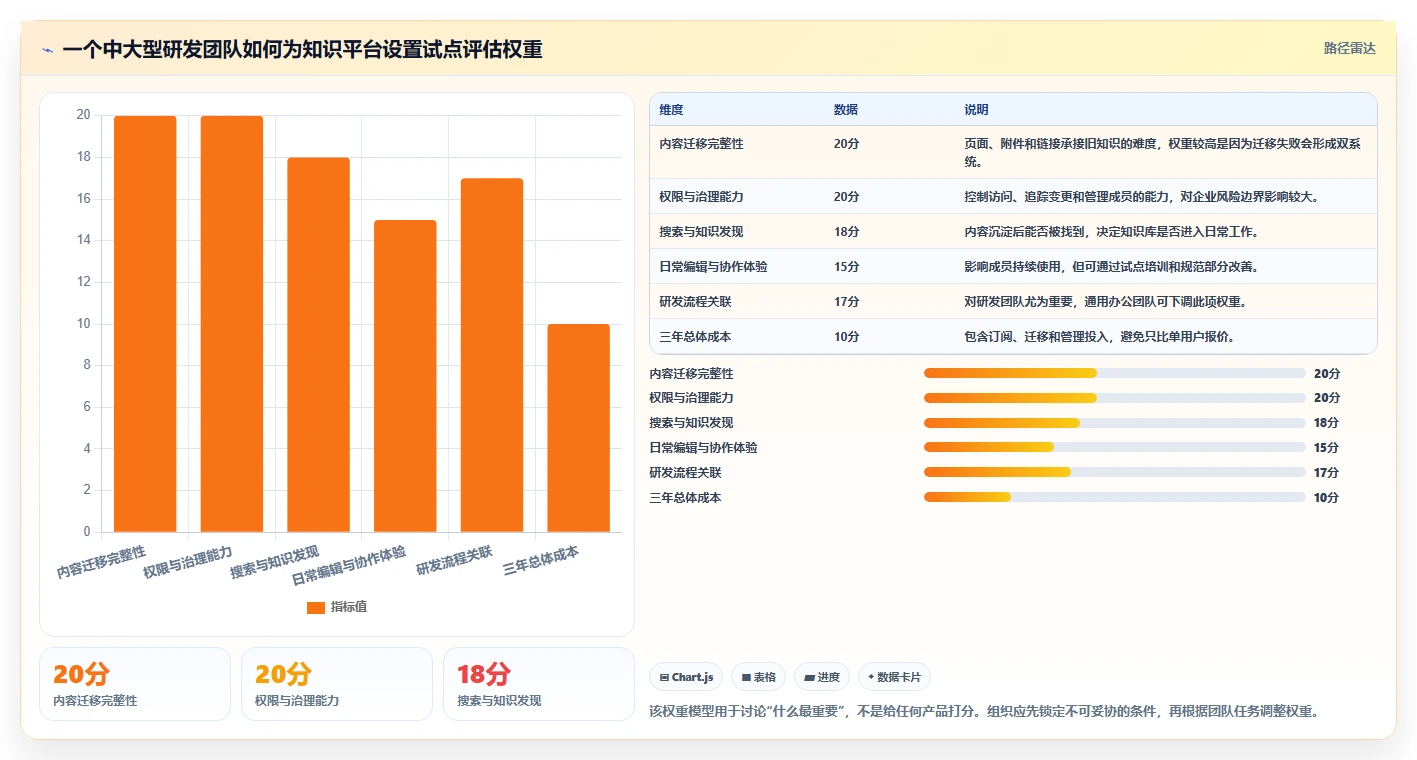Click 三年总体成本 table row cell
The image size is (1417, 760).
(696, 337)
